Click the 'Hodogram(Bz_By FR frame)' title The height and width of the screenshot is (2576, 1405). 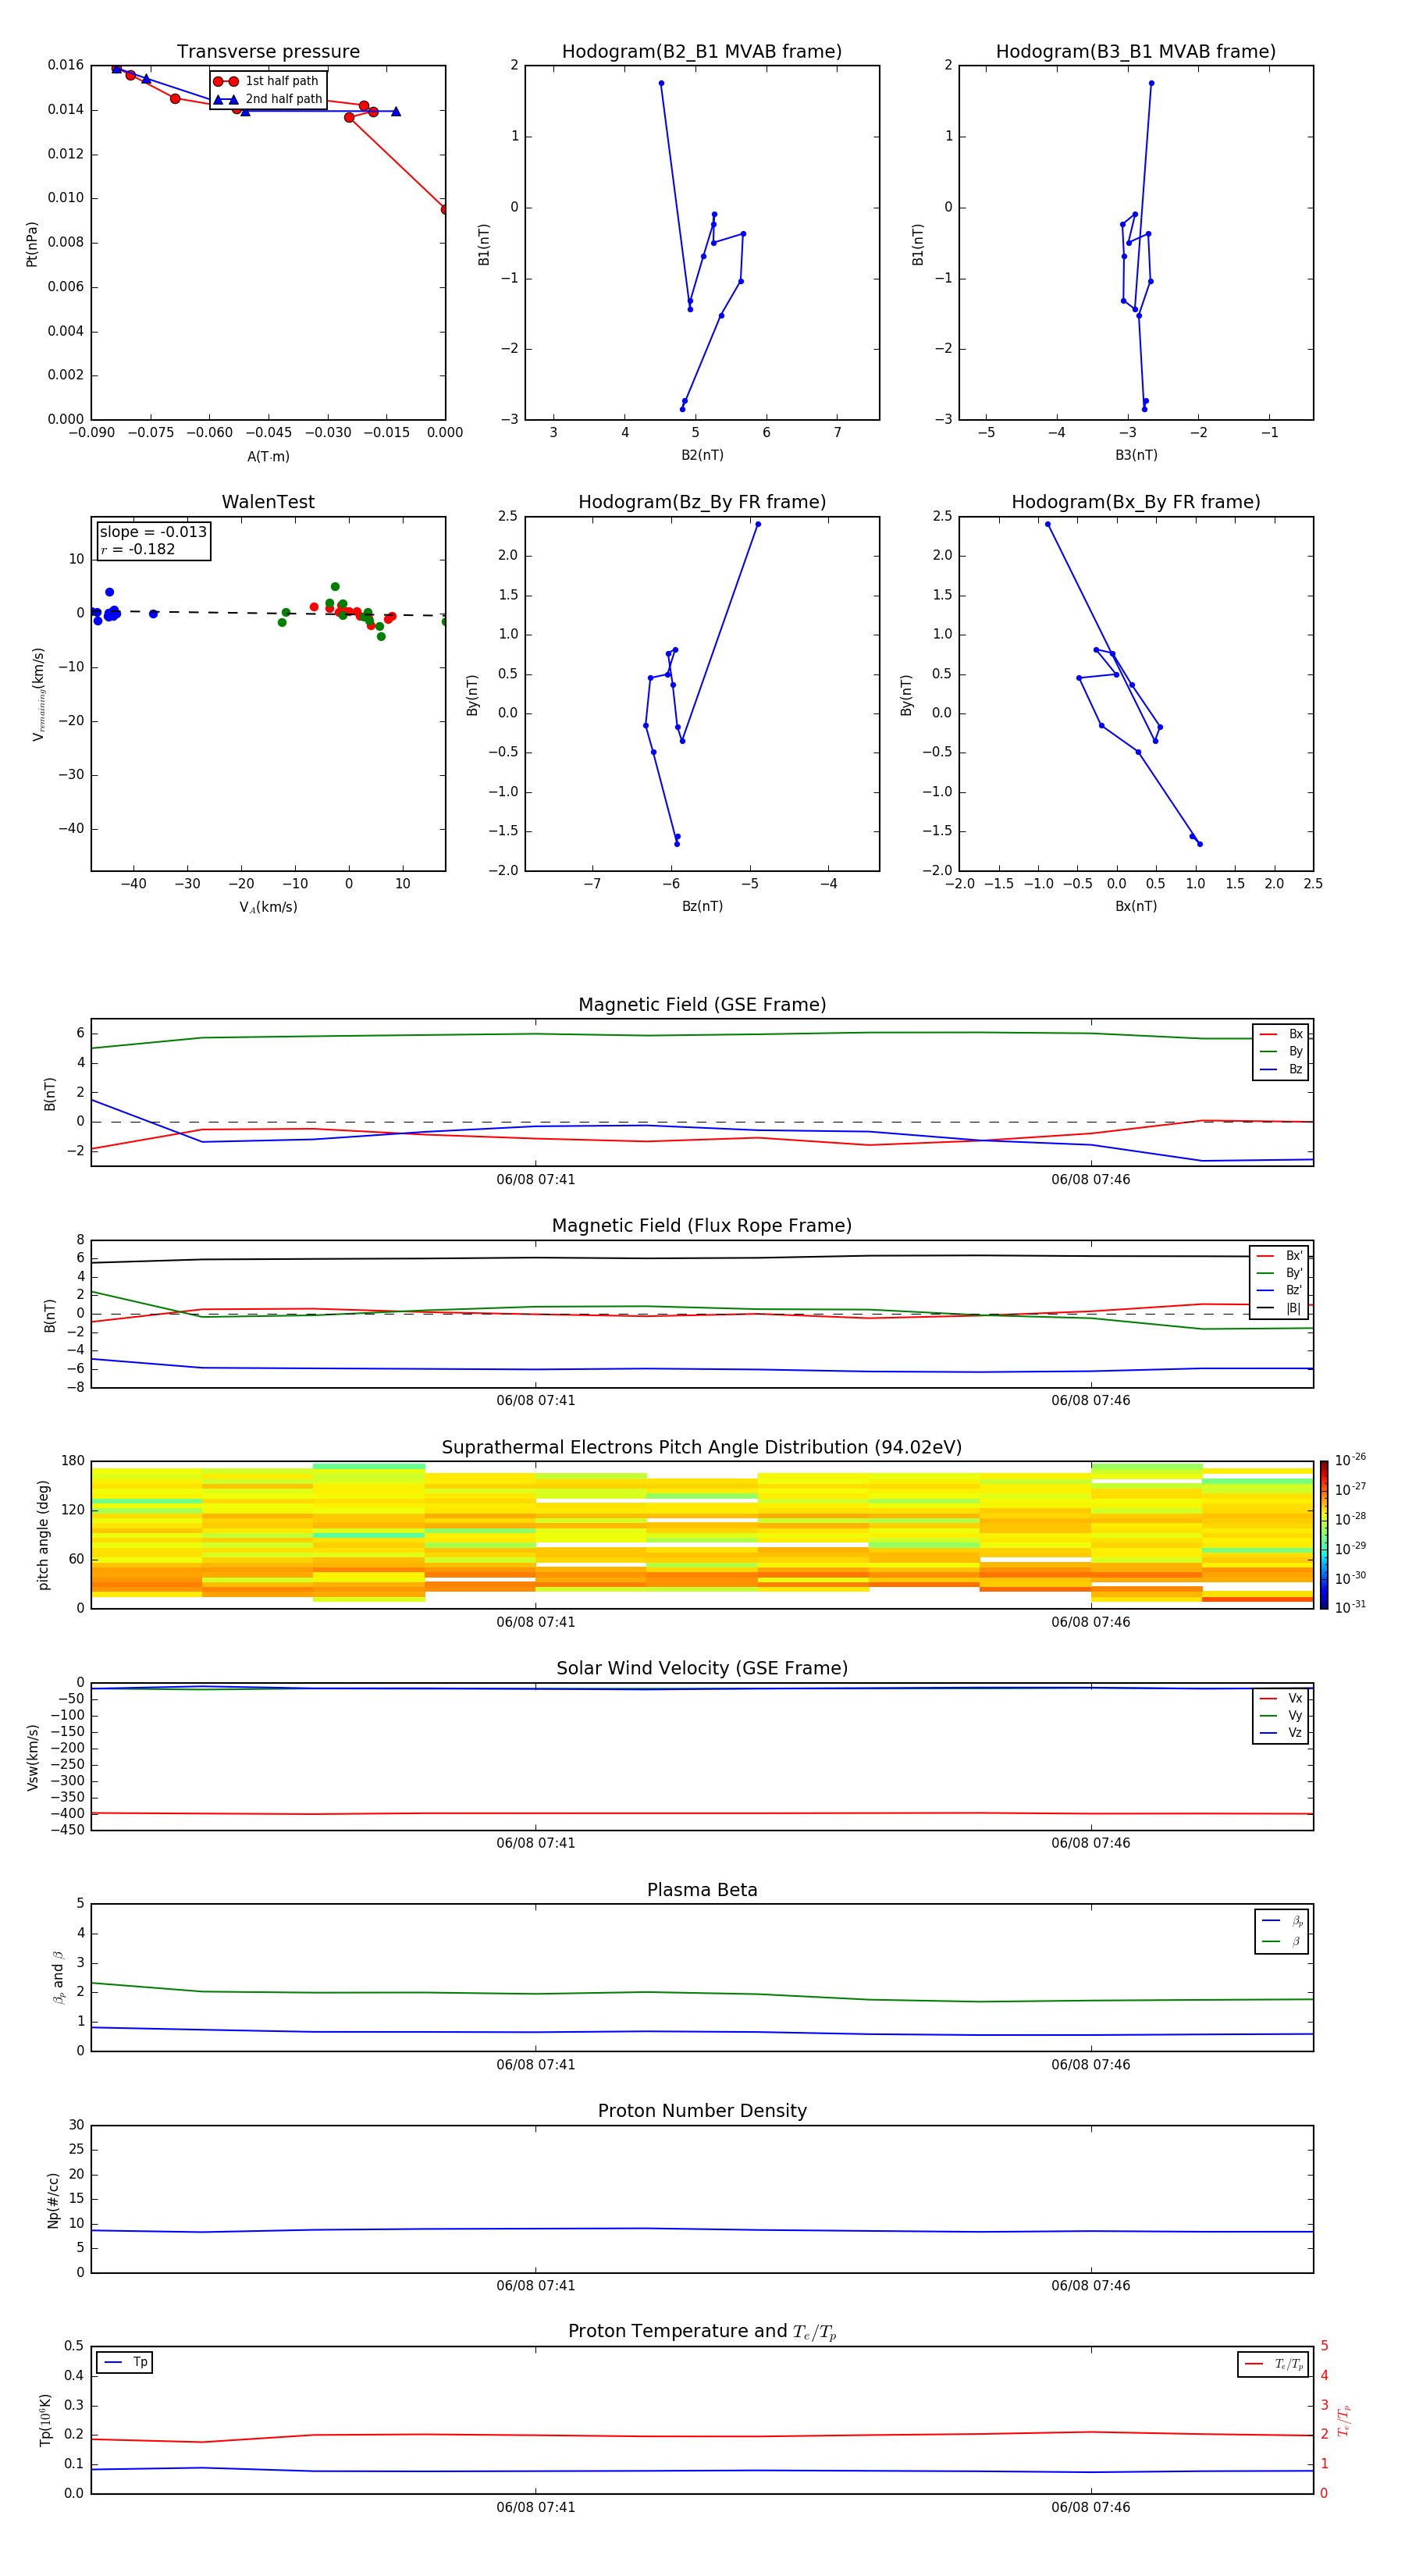[x=702, y=502]
